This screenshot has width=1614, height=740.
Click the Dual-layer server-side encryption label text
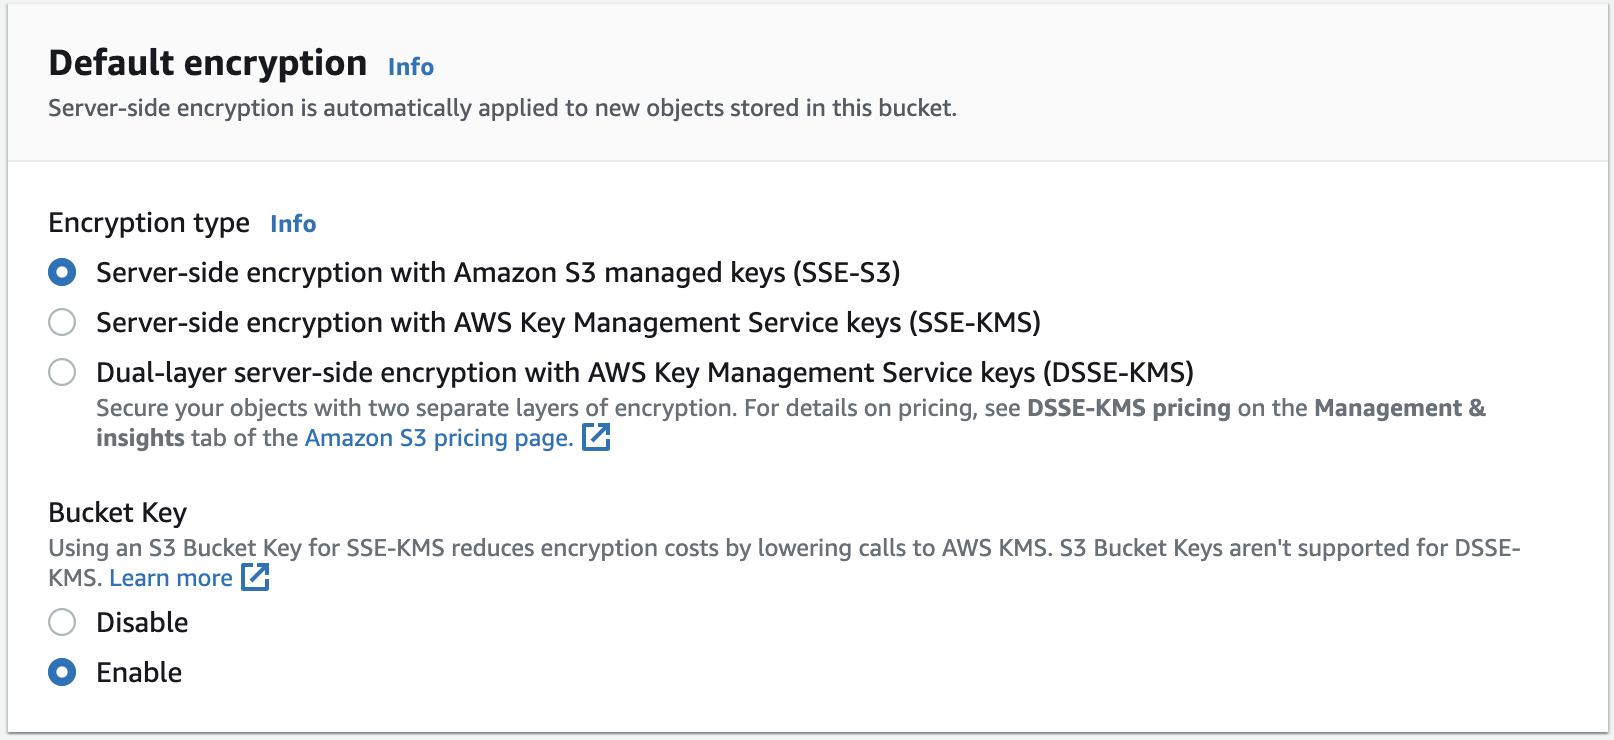pos(644,372)
